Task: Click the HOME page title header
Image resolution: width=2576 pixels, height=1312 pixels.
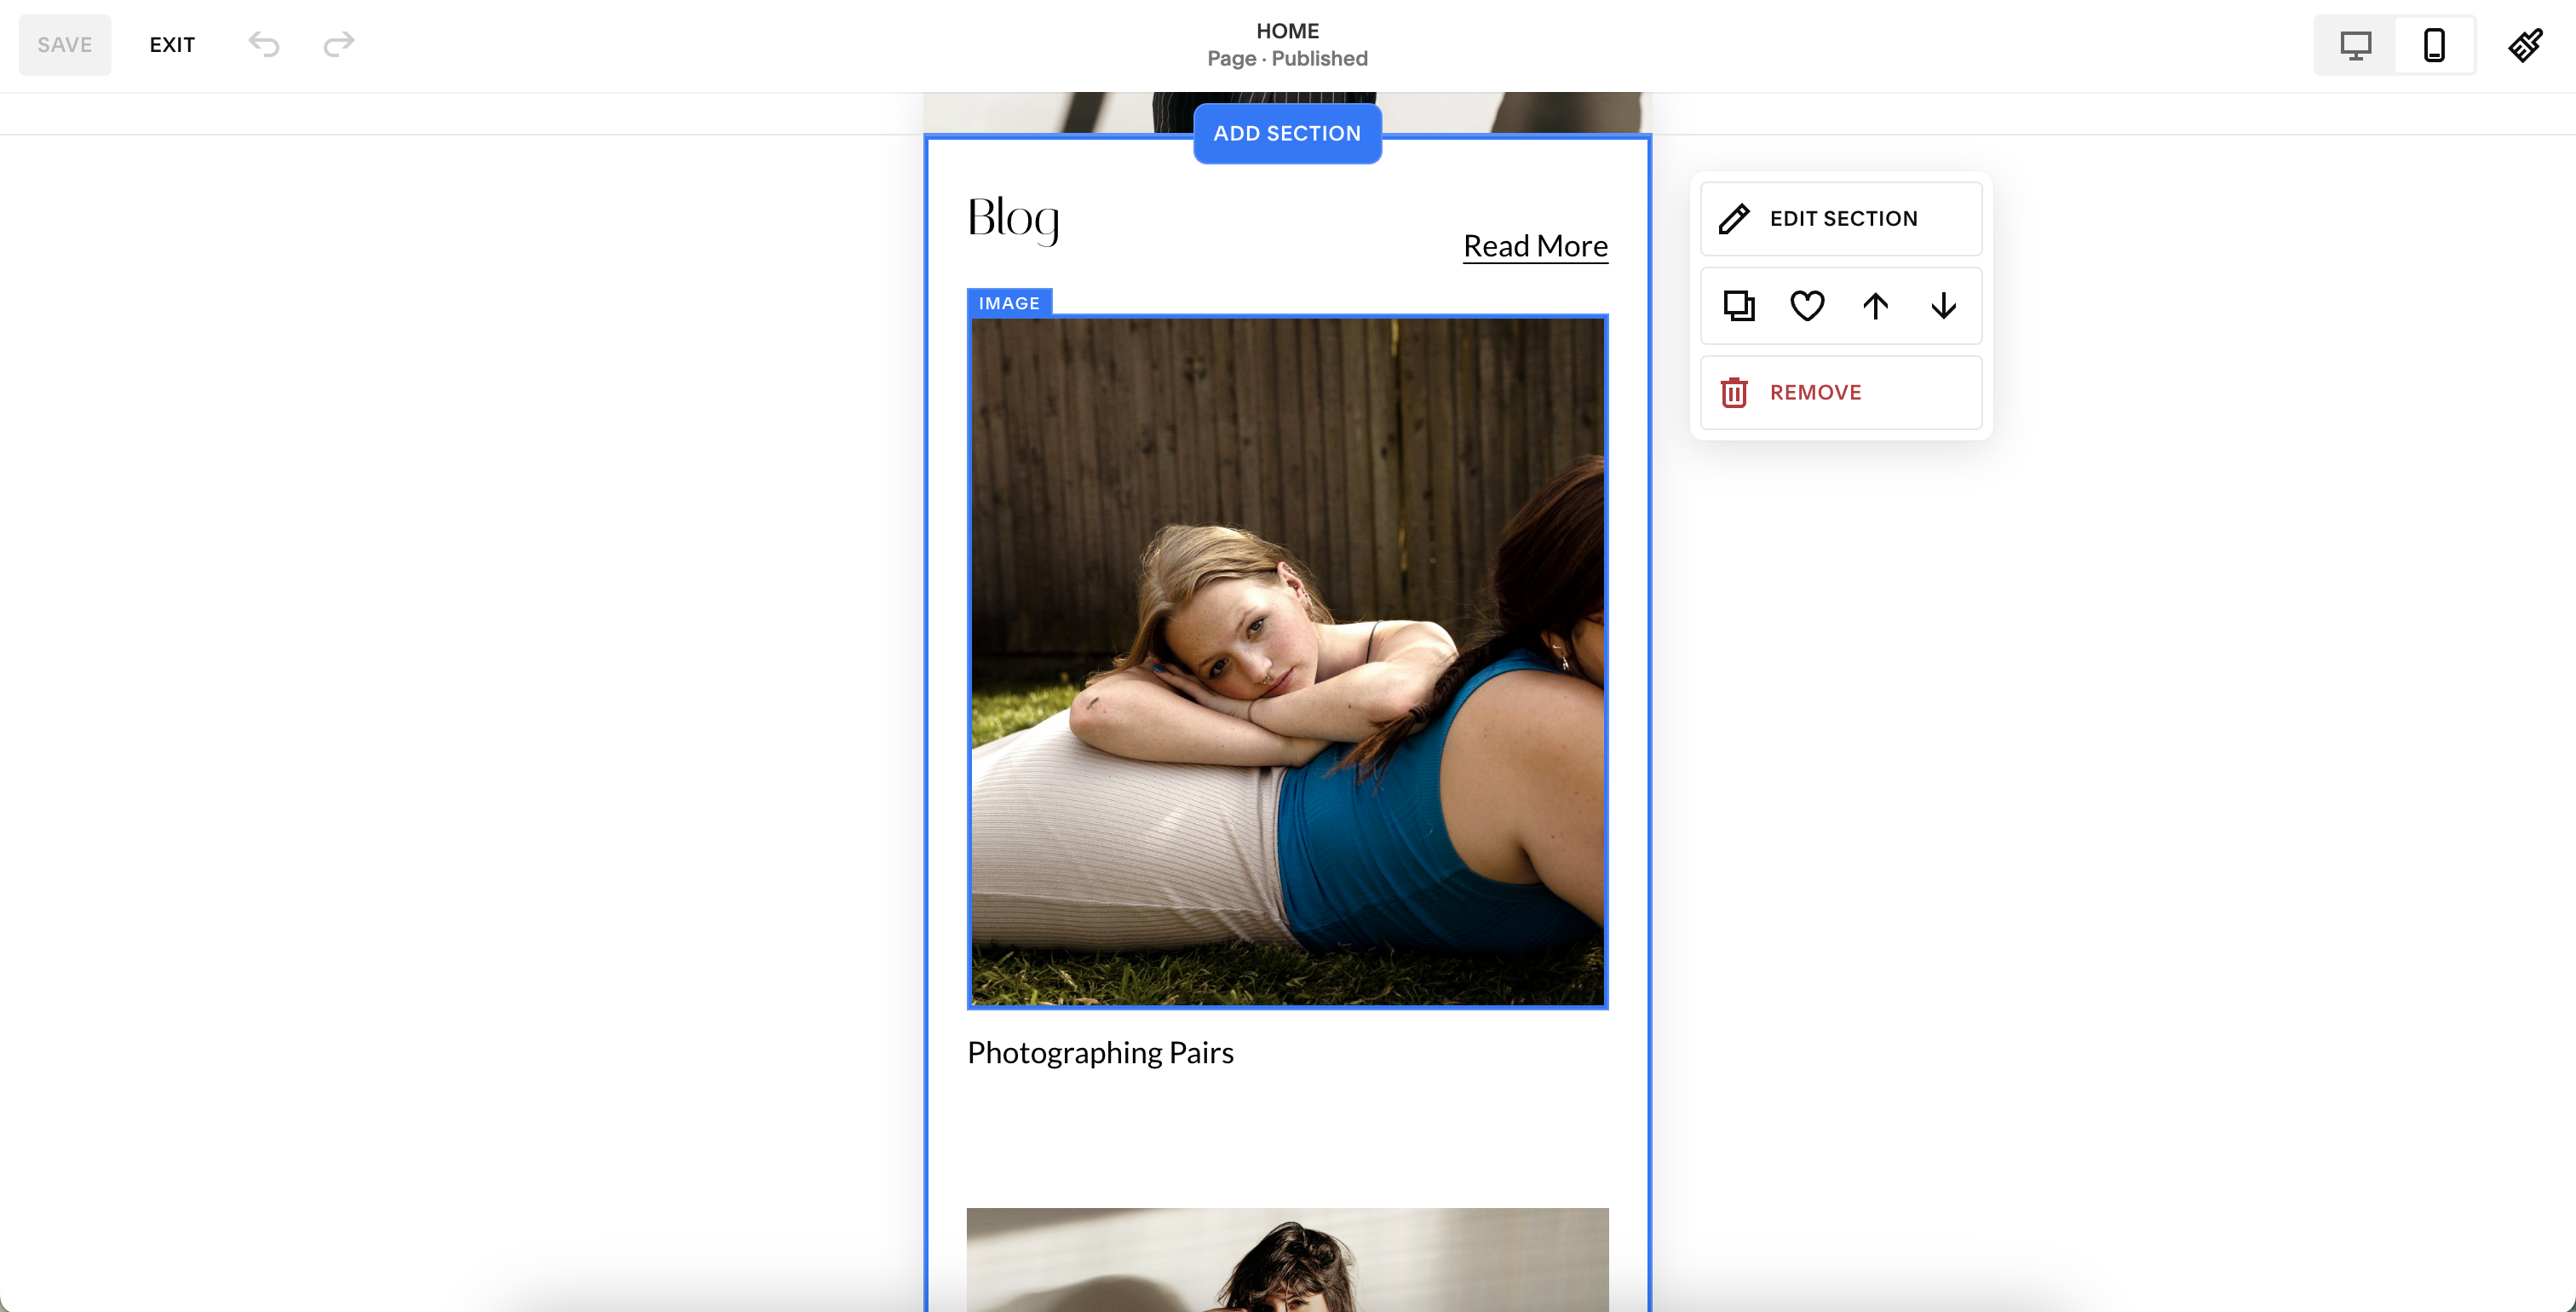Action: pos(1287,31)
